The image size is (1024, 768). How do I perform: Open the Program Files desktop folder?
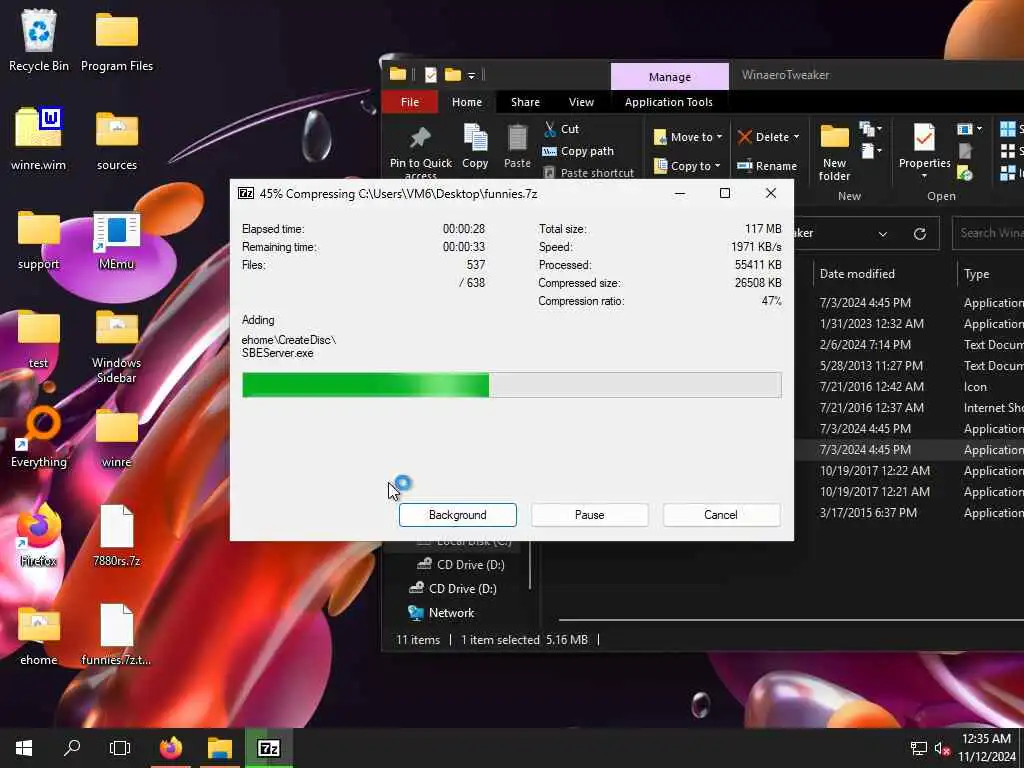[x=117, y=40]
